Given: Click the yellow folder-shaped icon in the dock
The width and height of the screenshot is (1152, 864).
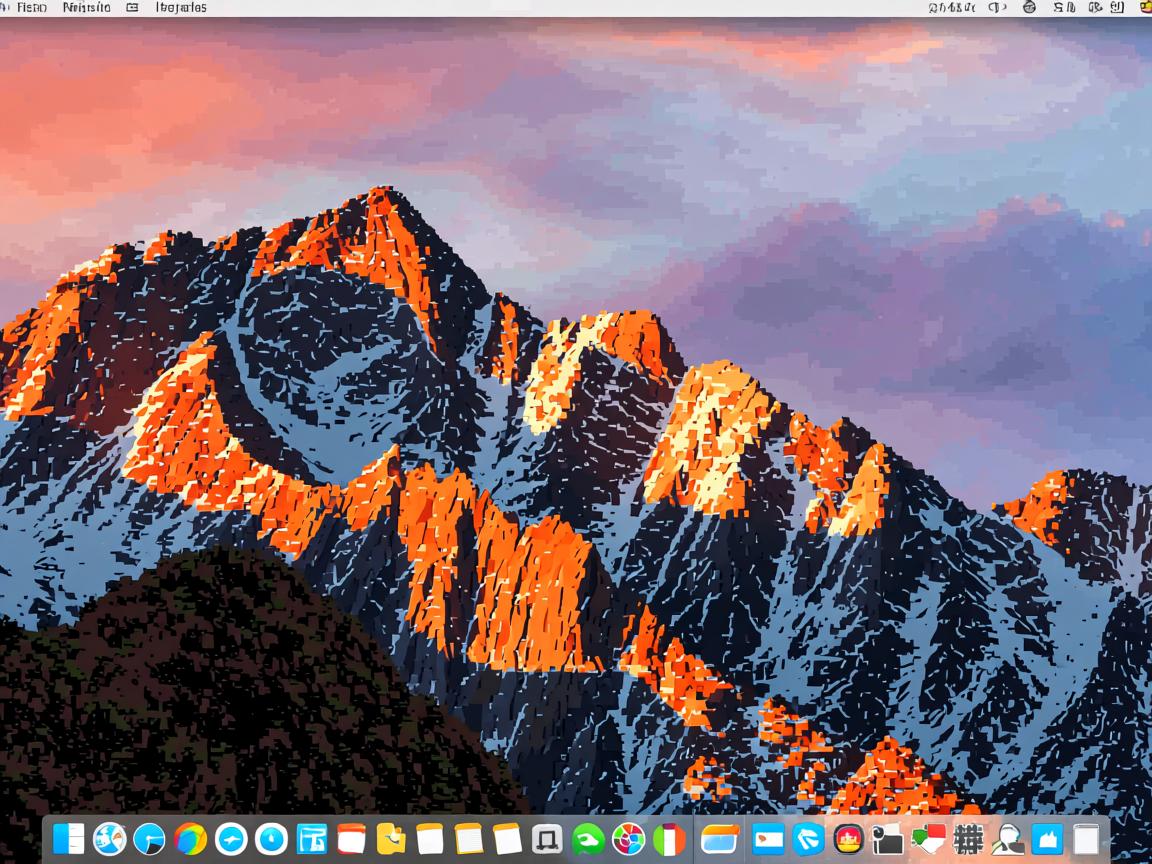Looking at the screenshot, I should 391,839.
